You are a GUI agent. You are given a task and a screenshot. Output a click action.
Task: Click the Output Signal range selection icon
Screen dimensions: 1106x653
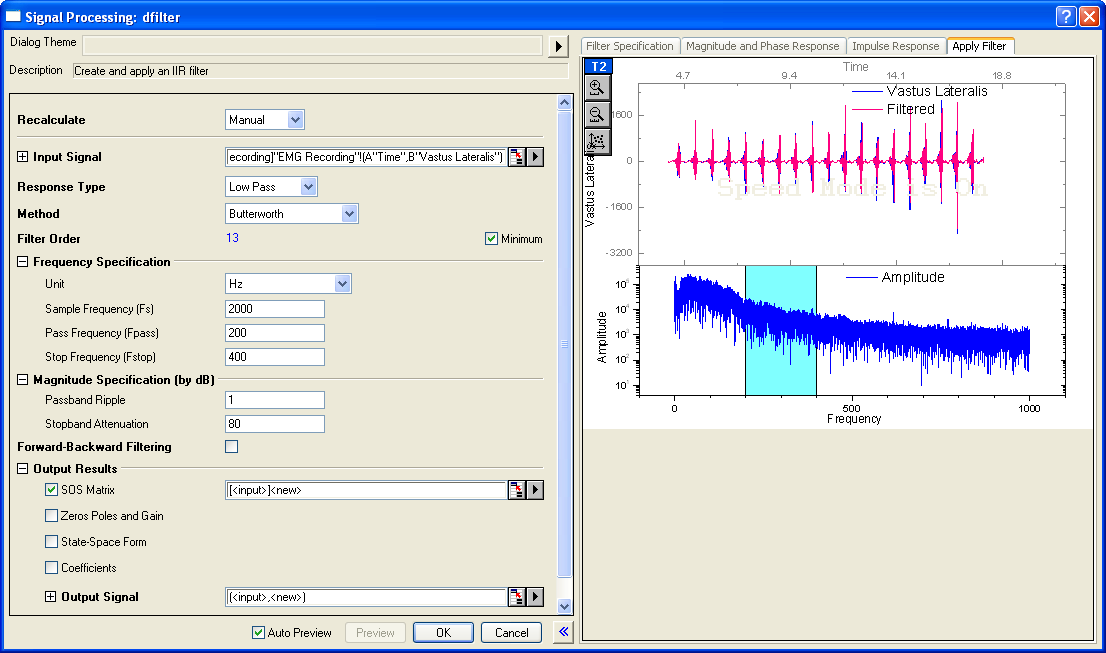(517, 597)
